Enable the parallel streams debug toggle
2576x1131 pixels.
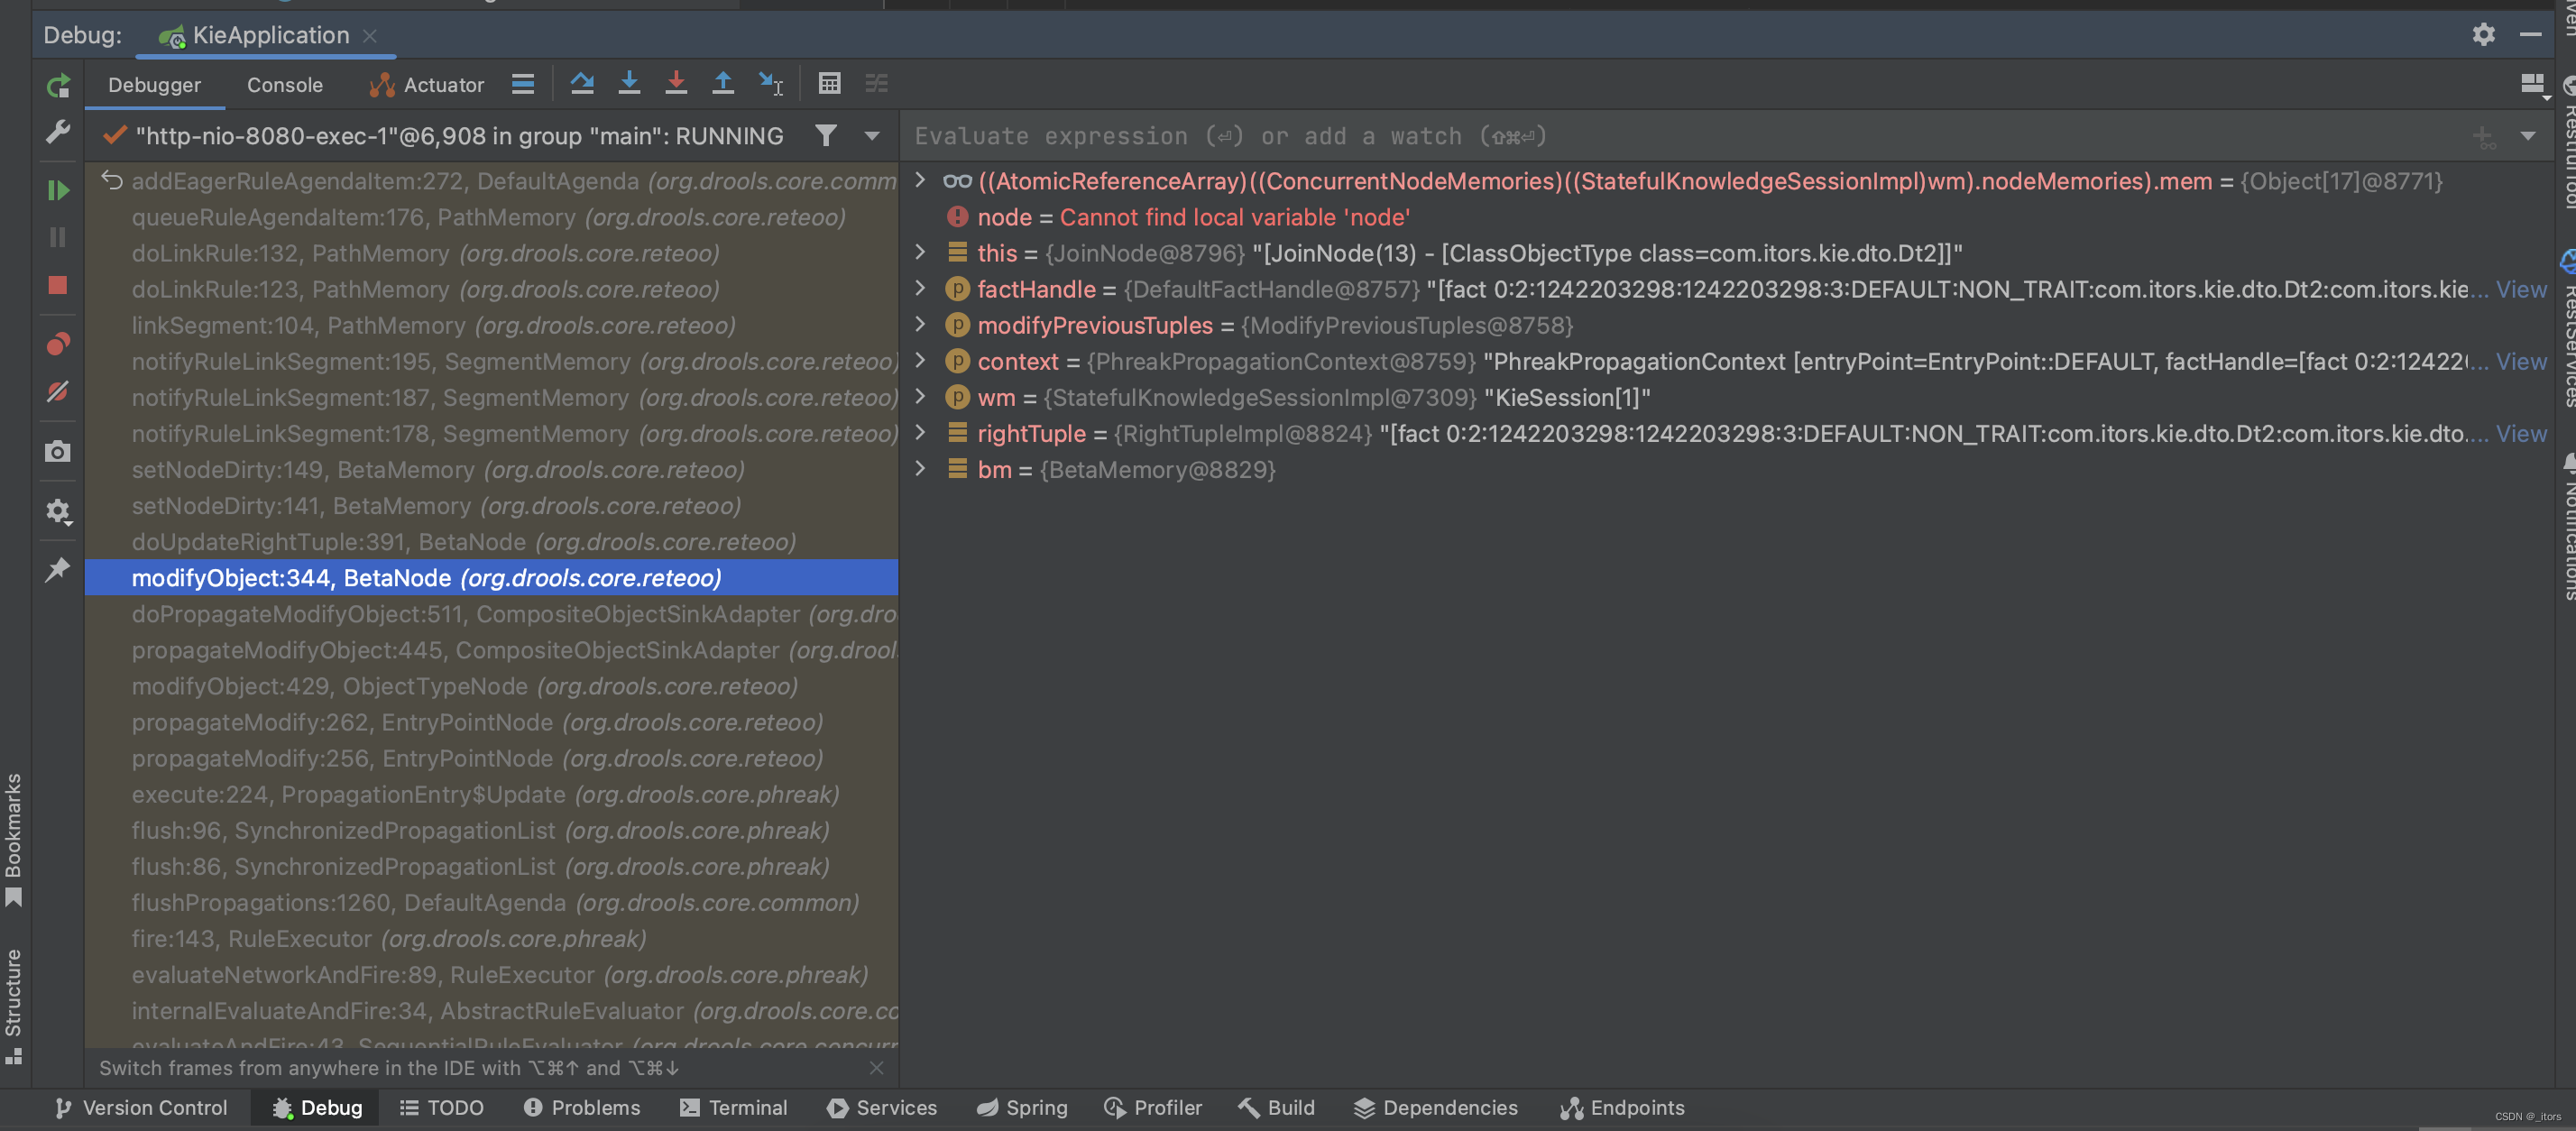878,86
